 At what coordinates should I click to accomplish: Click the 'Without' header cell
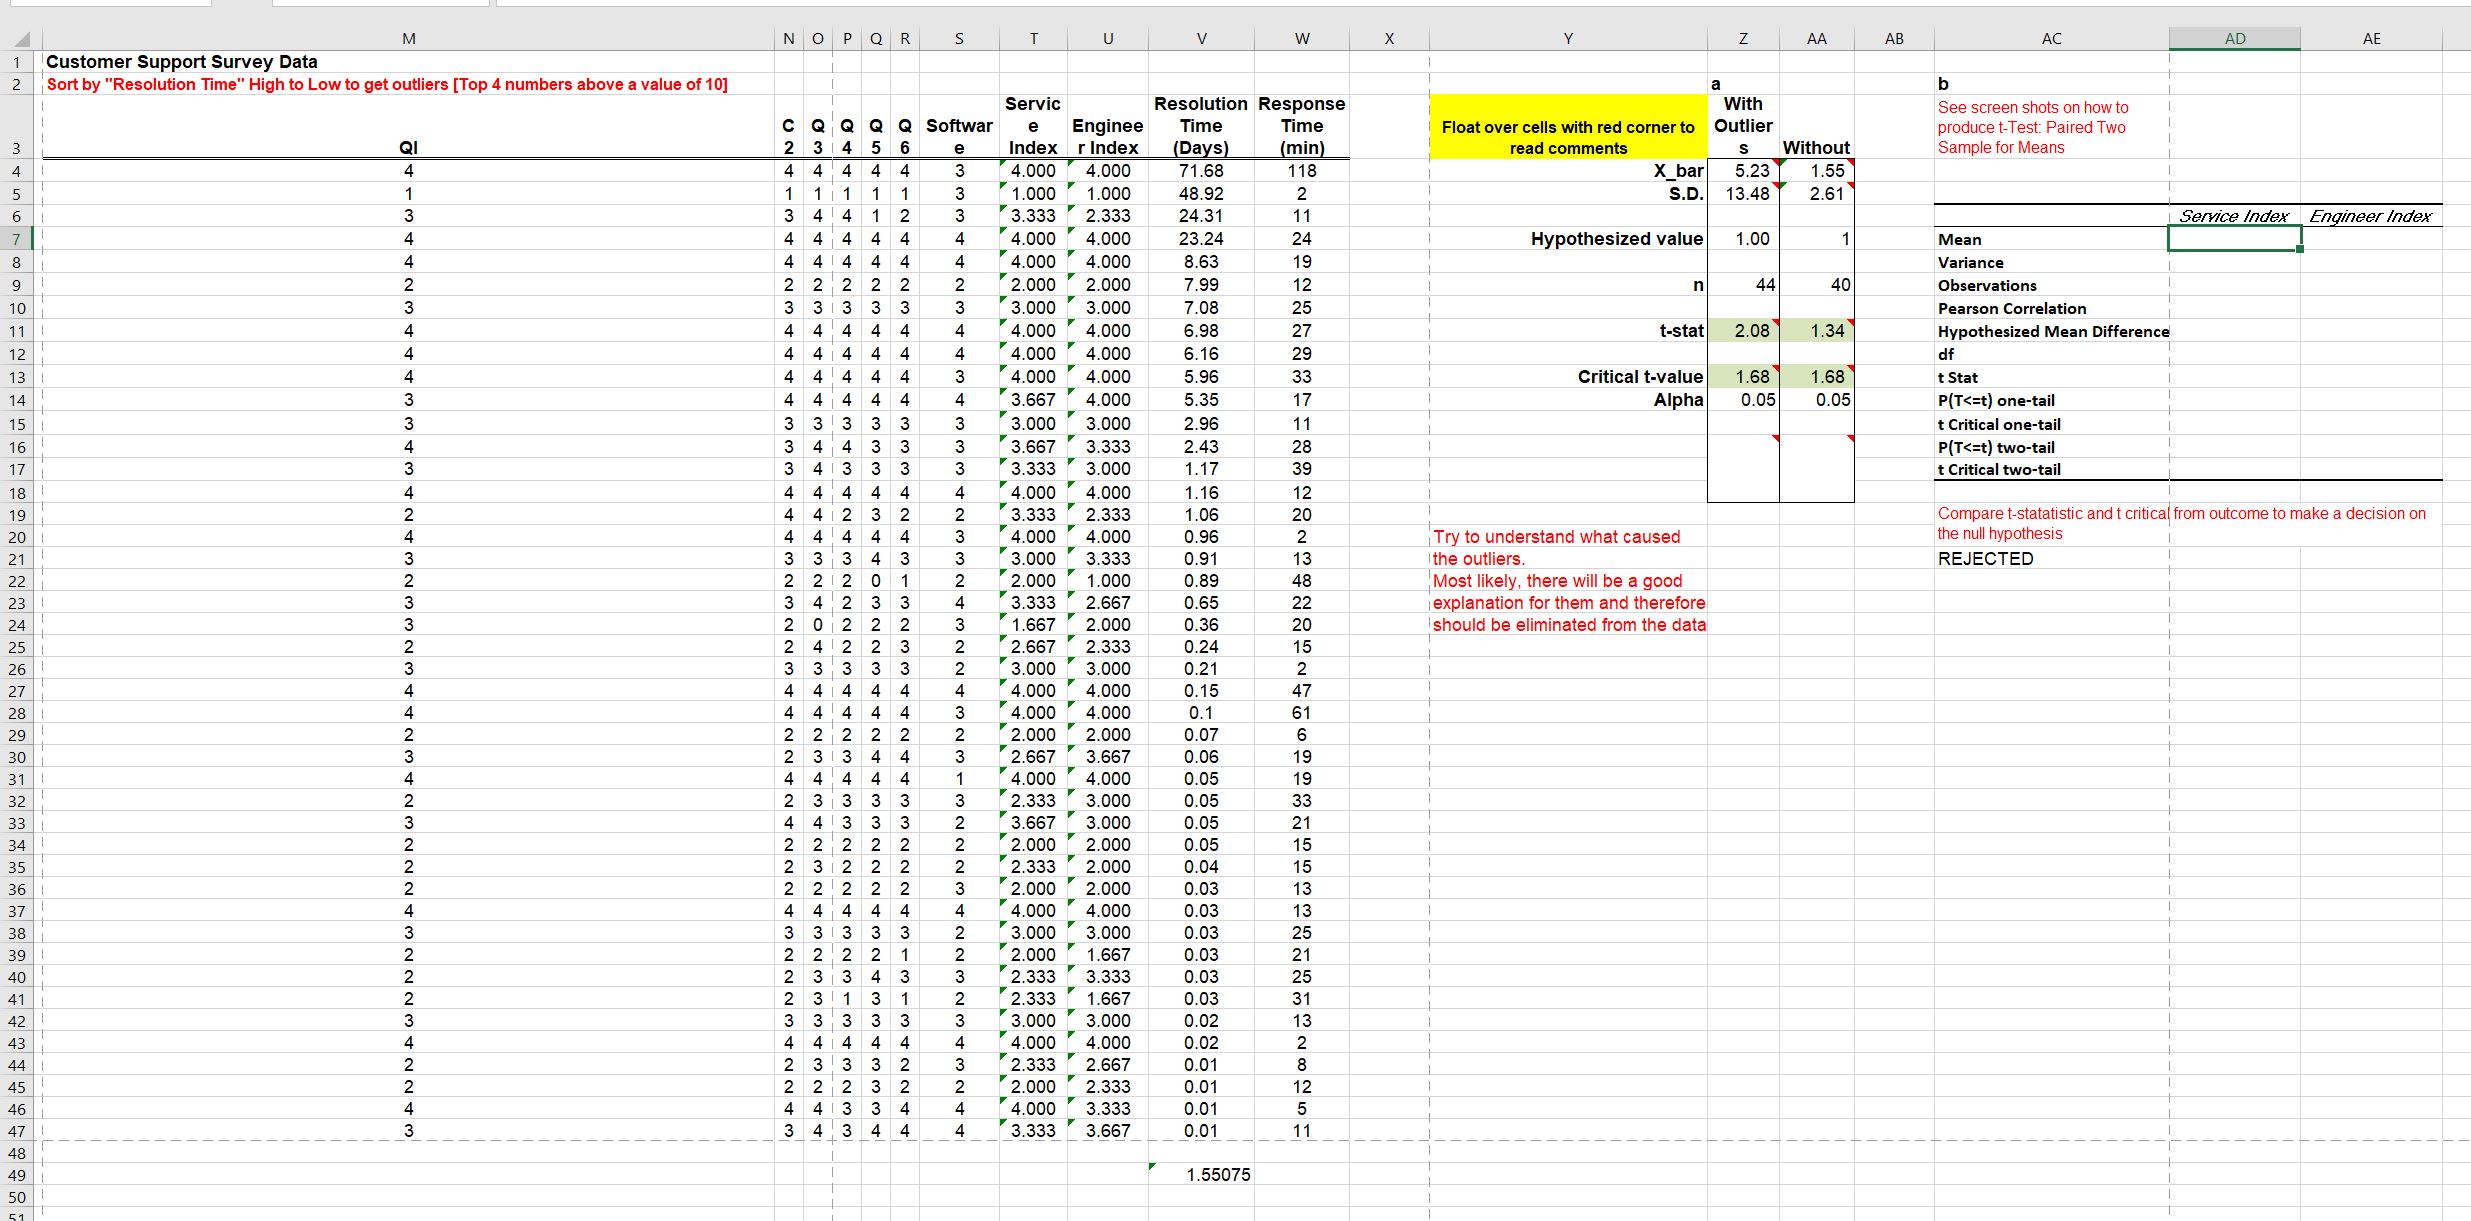point(1816,148)
